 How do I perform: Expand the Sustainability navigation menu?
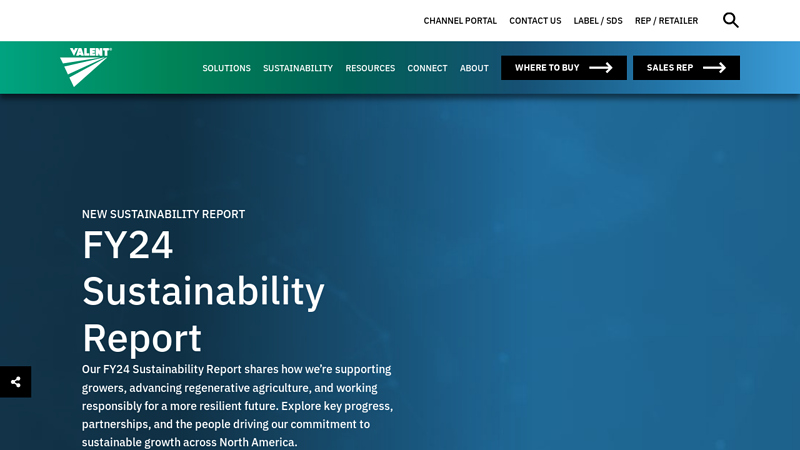tap(298, 68)
